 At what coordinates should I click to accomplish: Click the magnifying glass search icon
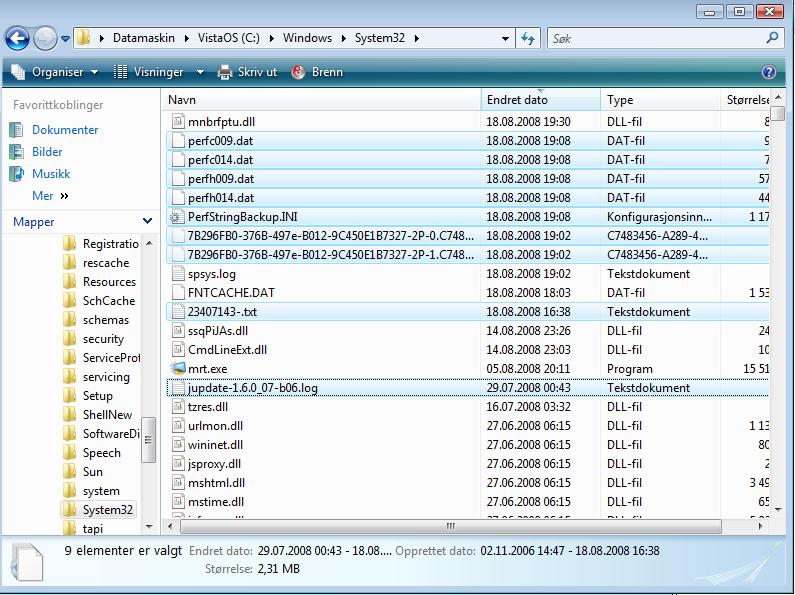coord(772,38)
